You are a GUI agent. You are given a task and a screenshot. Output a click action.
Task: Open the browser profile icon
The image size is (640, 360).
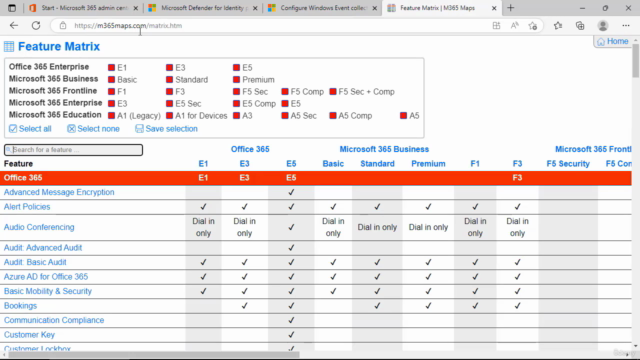[x=602, y=25]
